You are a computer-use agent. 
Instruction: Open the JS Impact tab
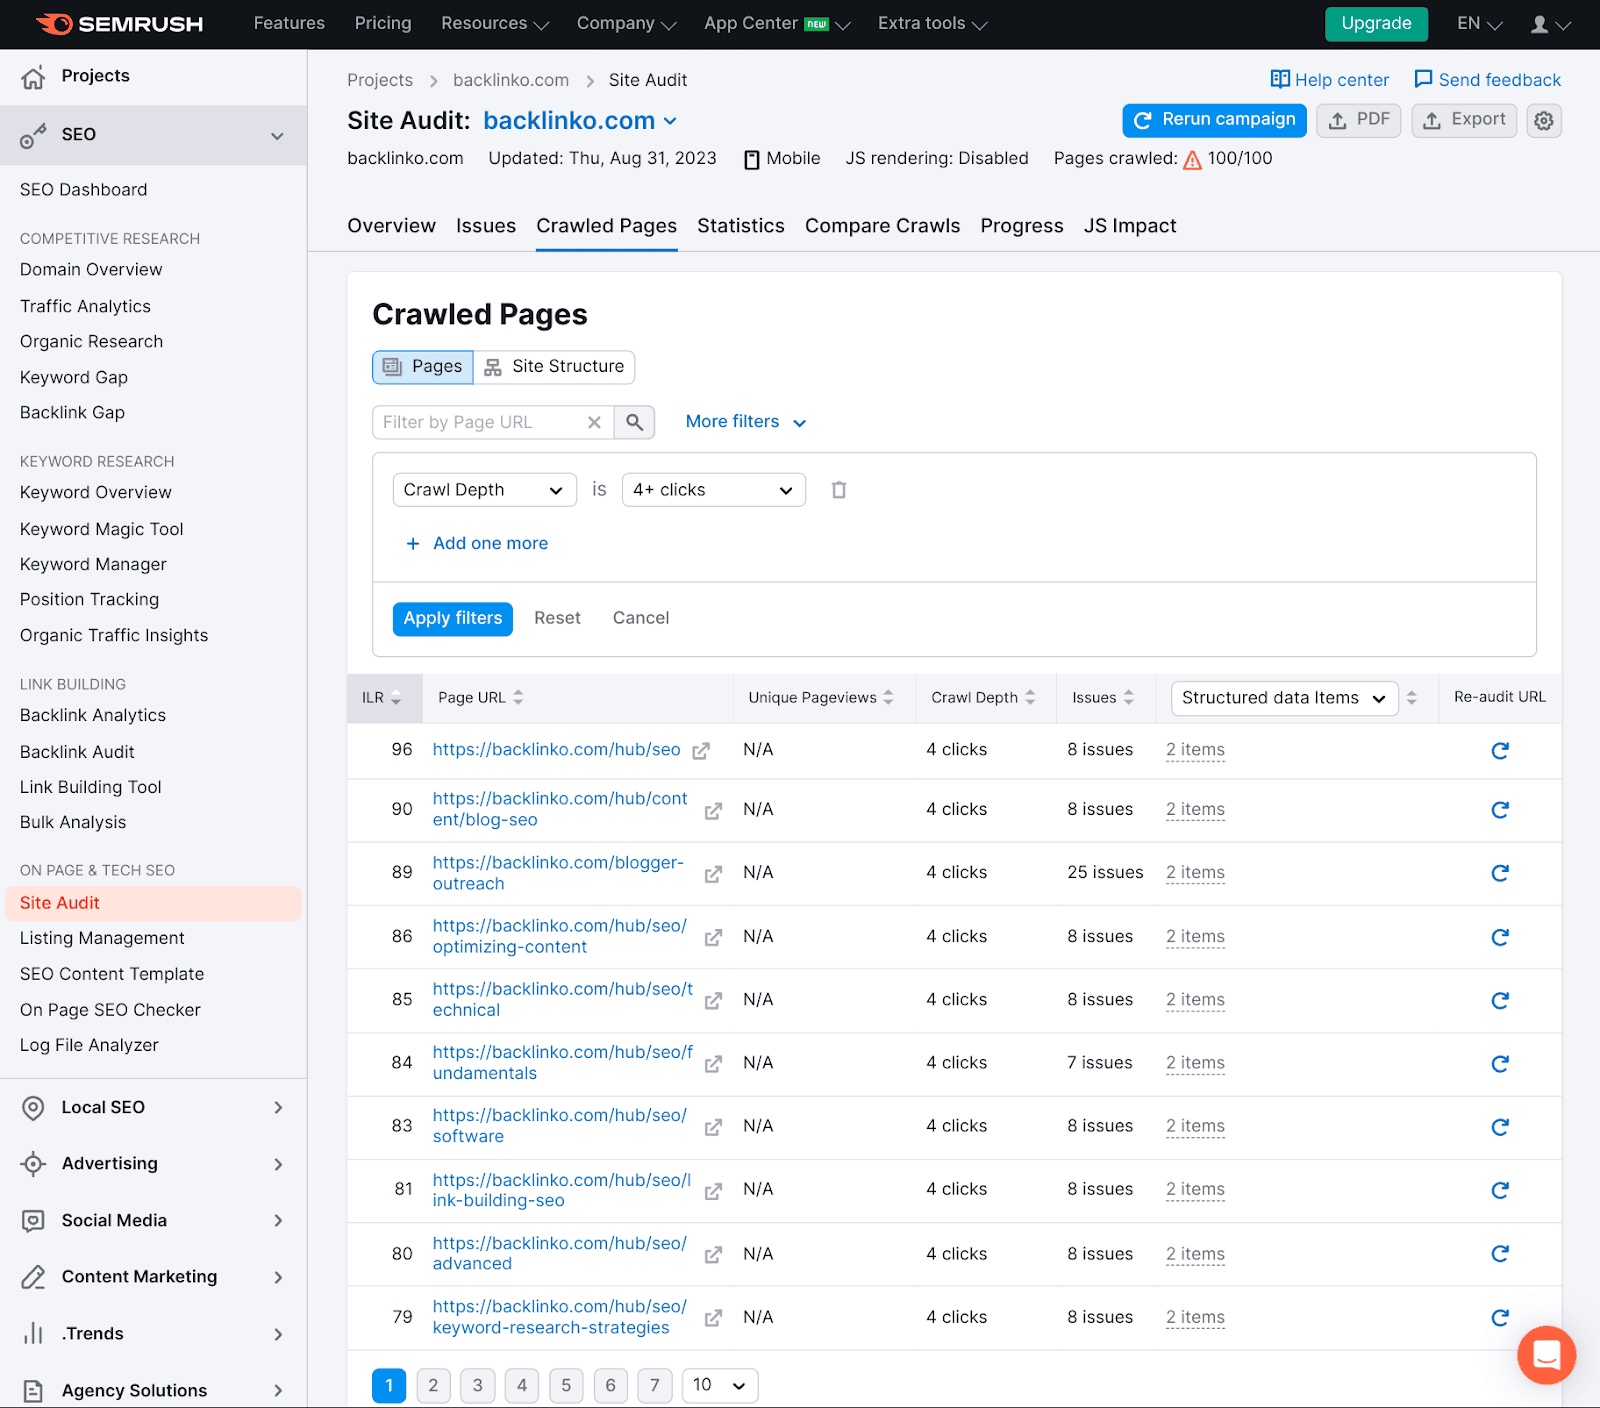(x=1130, y=226)
